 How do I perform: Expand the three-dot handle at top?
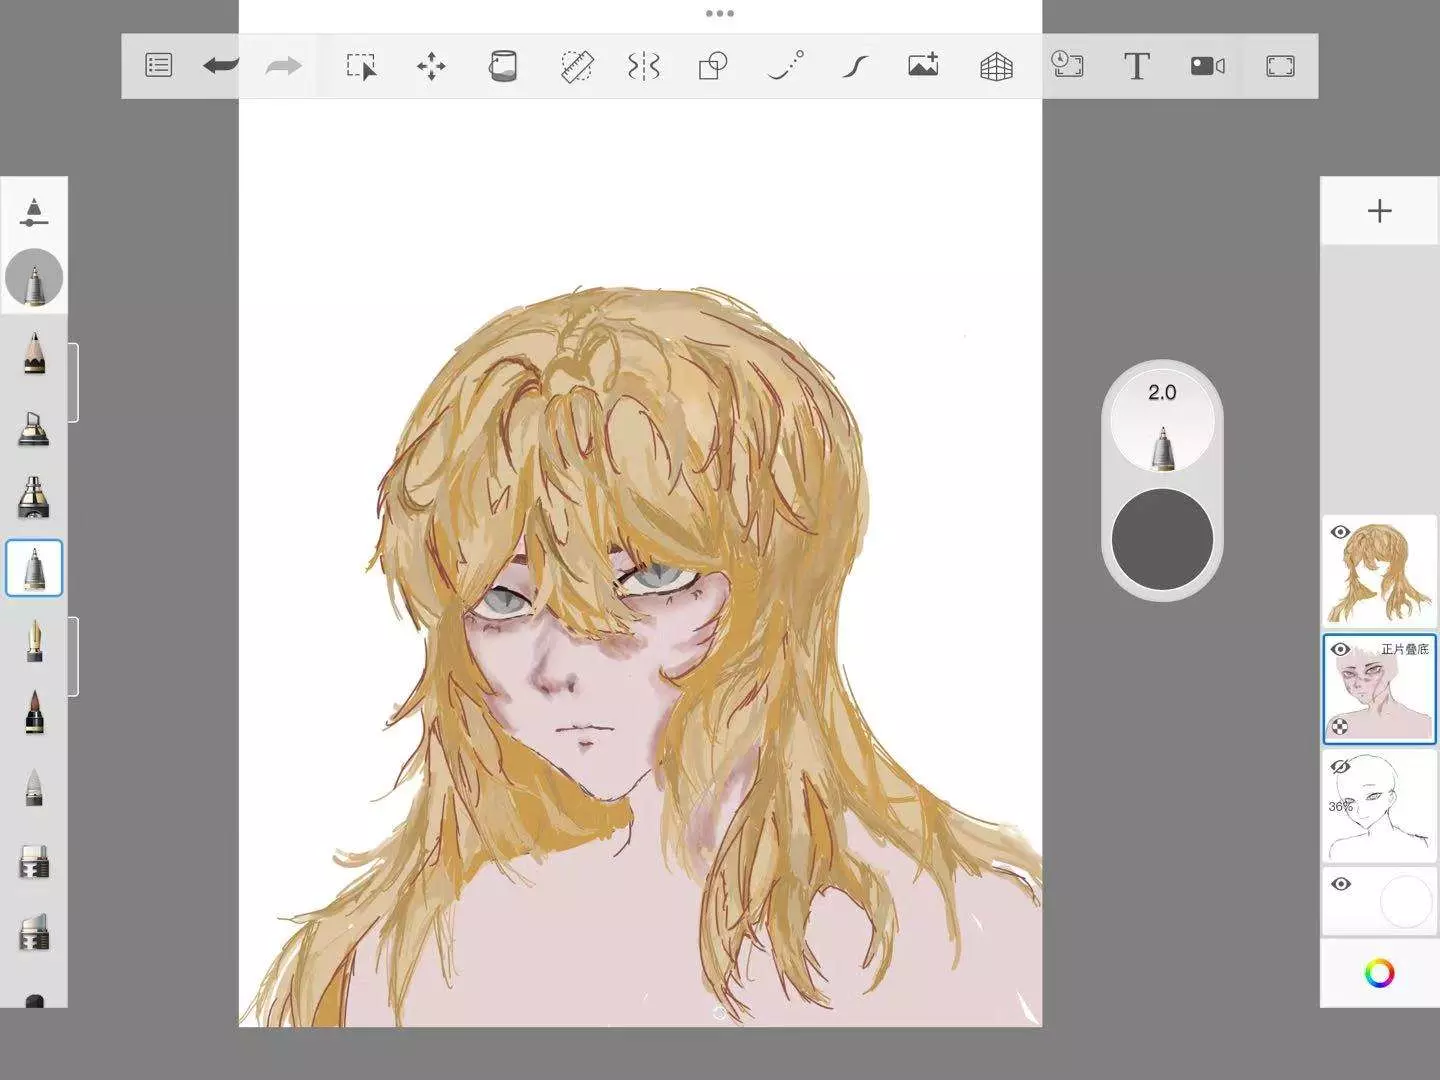click(x=719, y=14)
